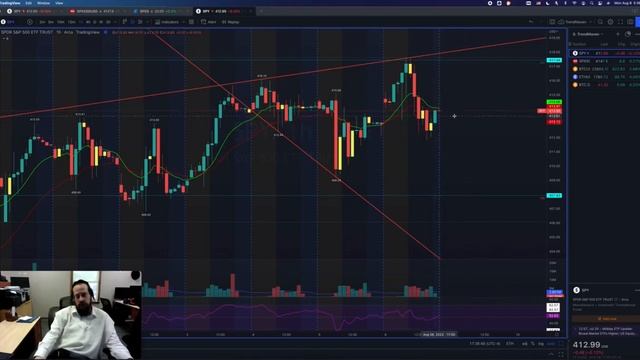Take a chart snapshot icon
This screenshot has width=640, height=360.
pos(630,22)
